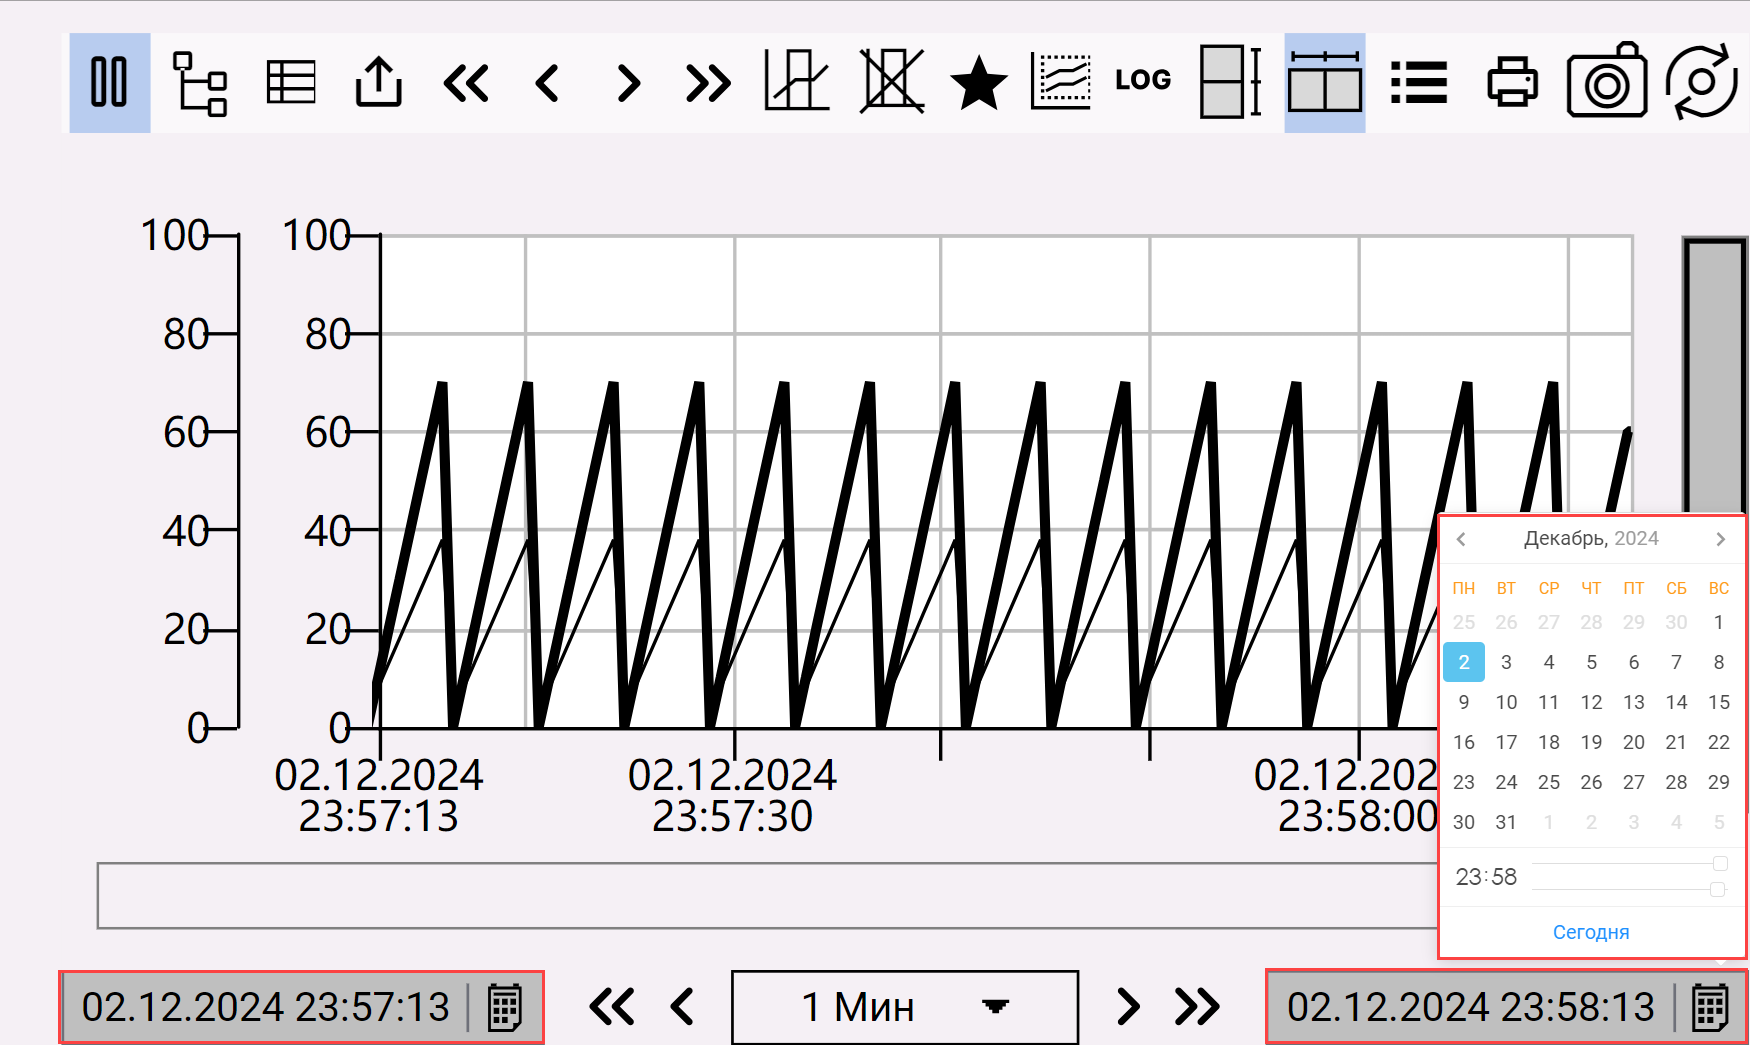Remove chart using crossed-out graph icon
Viewport: 1750px width, 1045px height.
(x=891, y=82)
